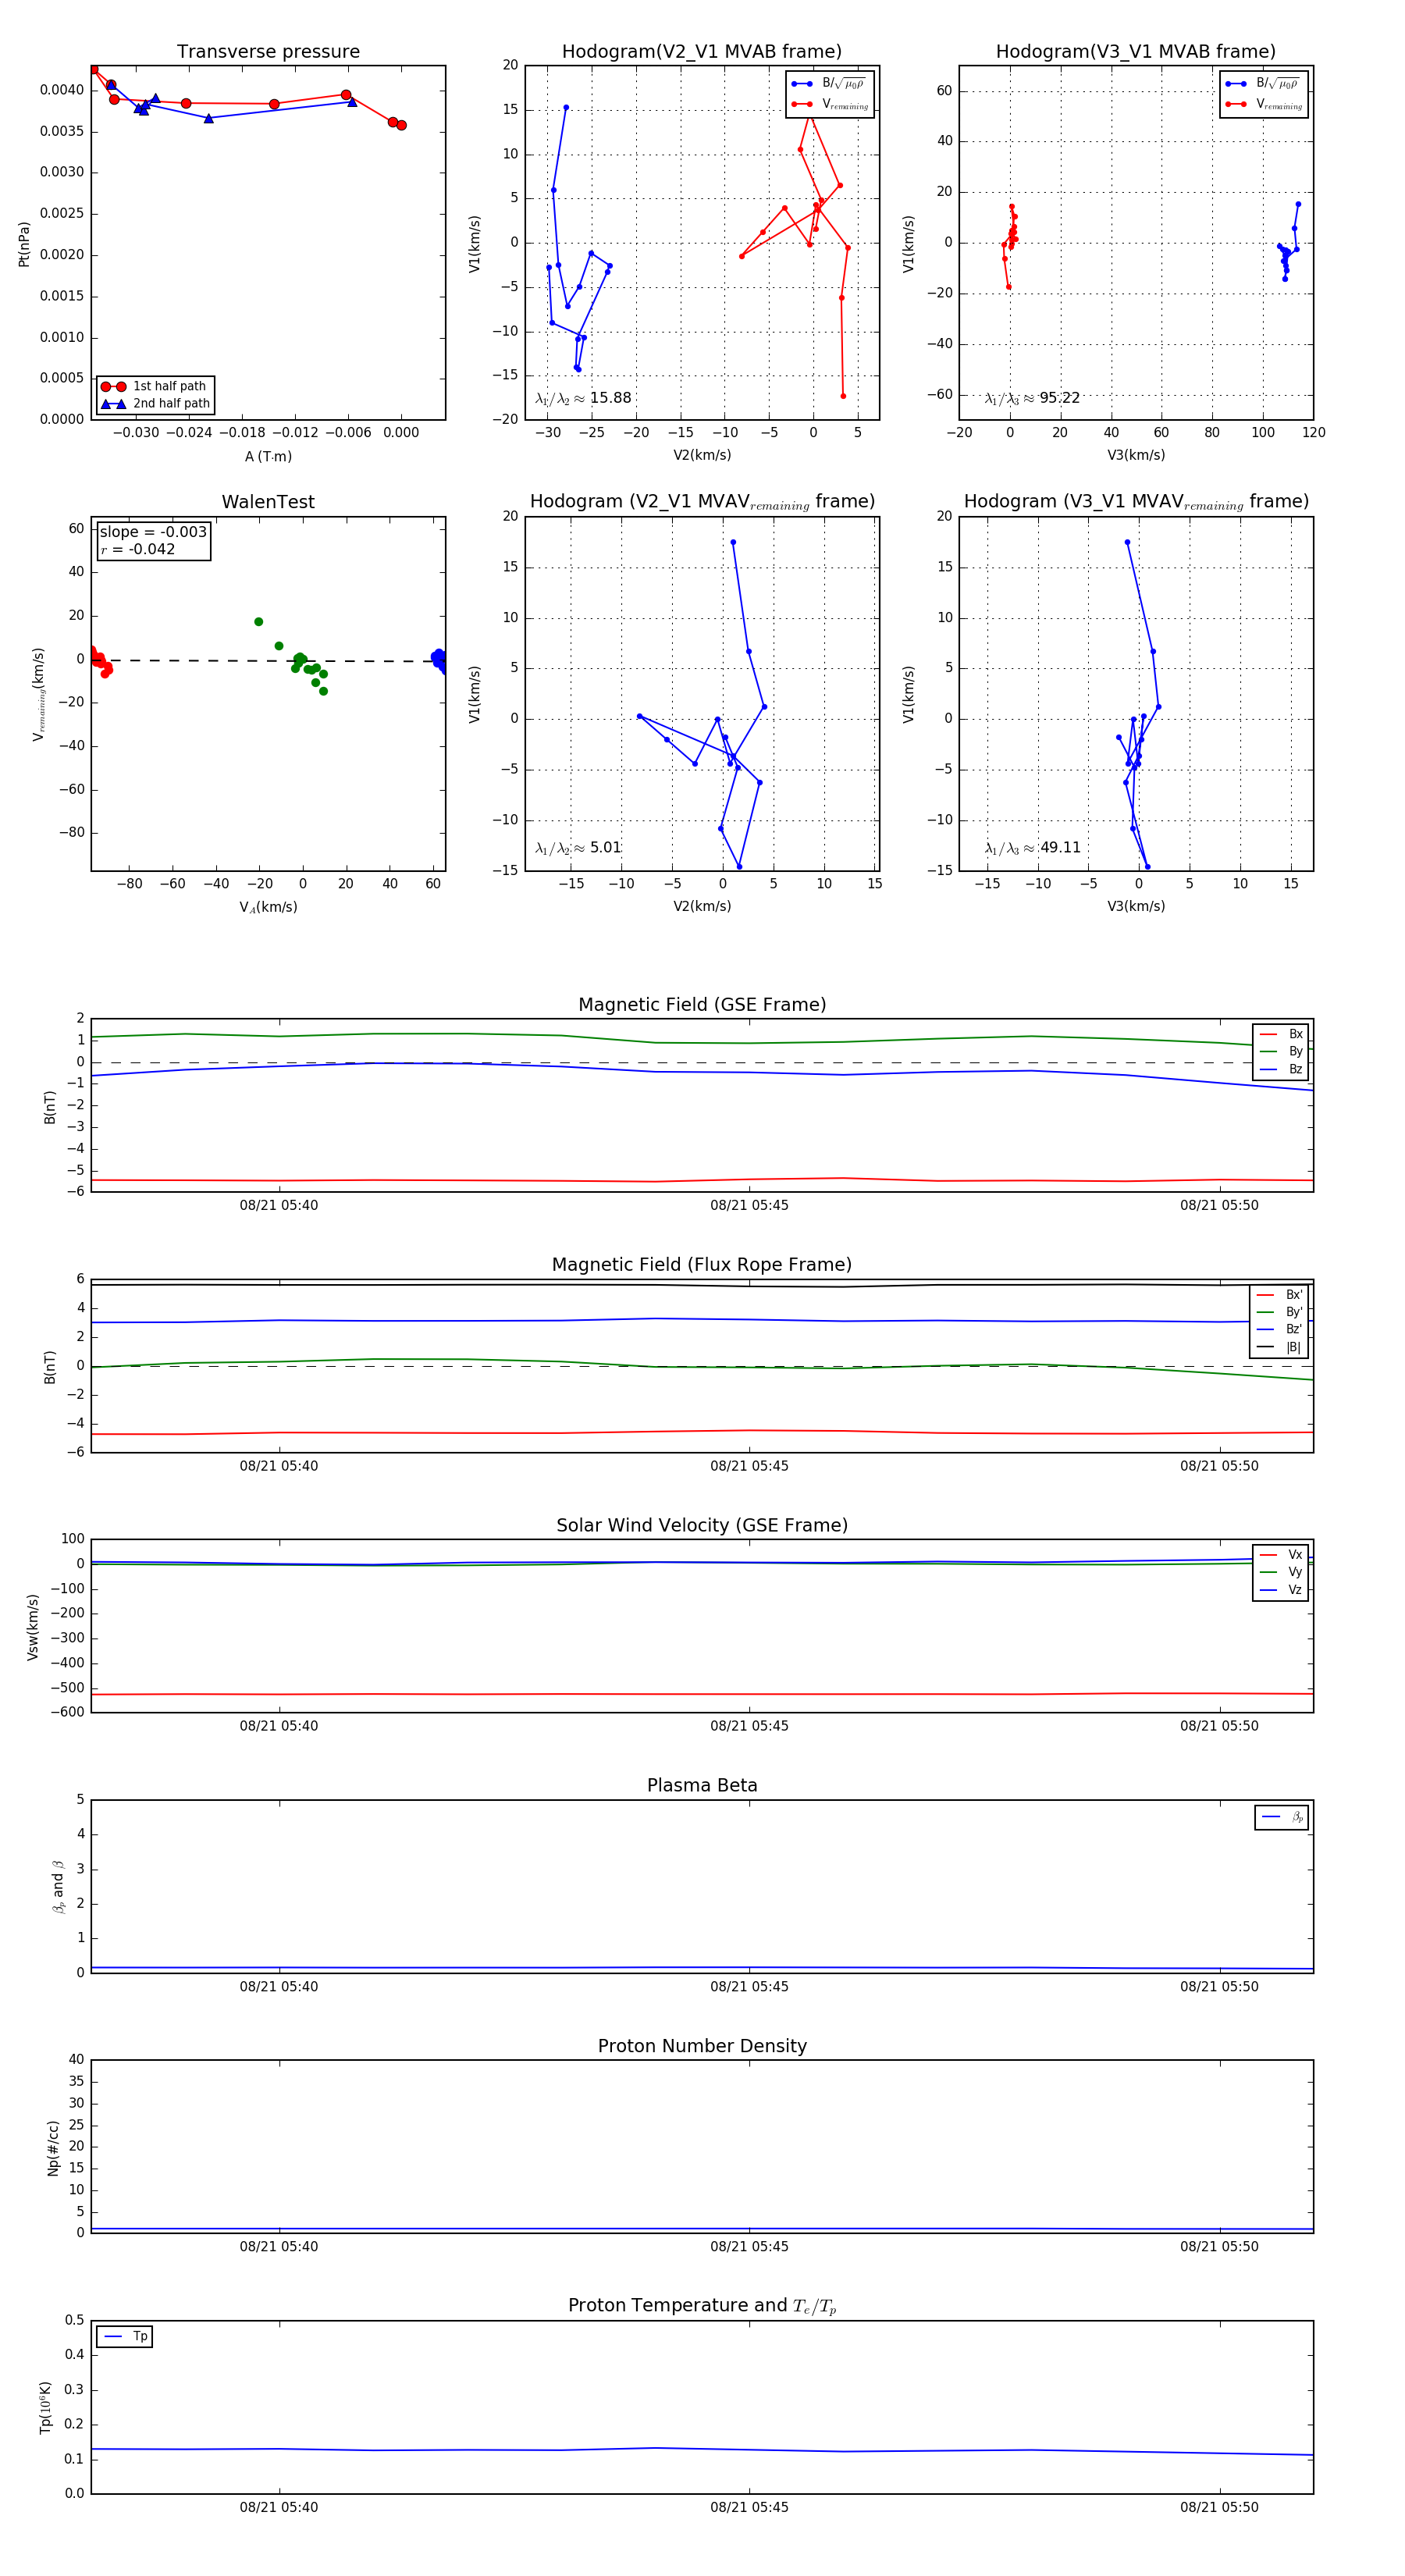Click the 'Proton Number Density' title
The height and width of the screenshot is (2576, 1405).
coord(702,2046)
